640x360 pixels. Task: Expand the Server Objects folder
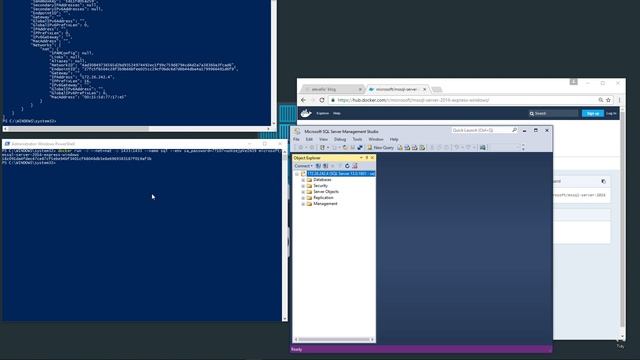click(303, 192)
